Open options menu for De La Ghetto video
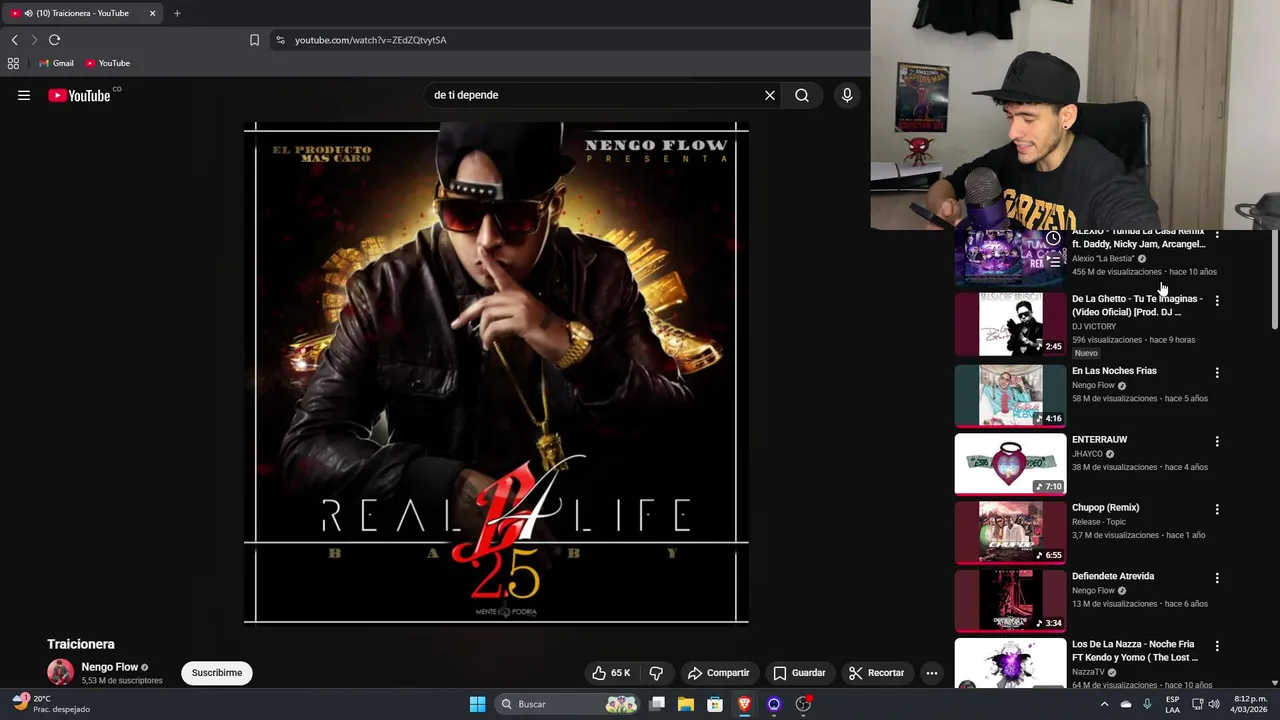Screen dimensions: 1280x720 [1217, 300]
